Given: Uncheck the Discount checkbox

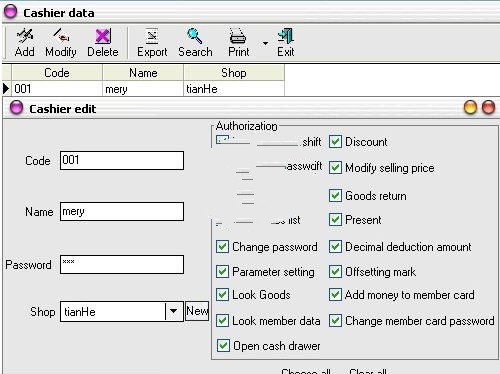Looking at the screenshot, I should pyautogui.click(x=335, y=142).
